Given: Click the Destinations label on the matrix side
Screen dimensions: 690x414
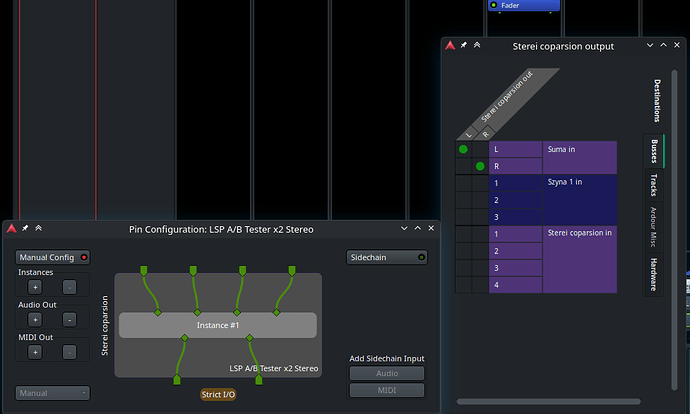Looking at the screenshot, I should (656, 100).
